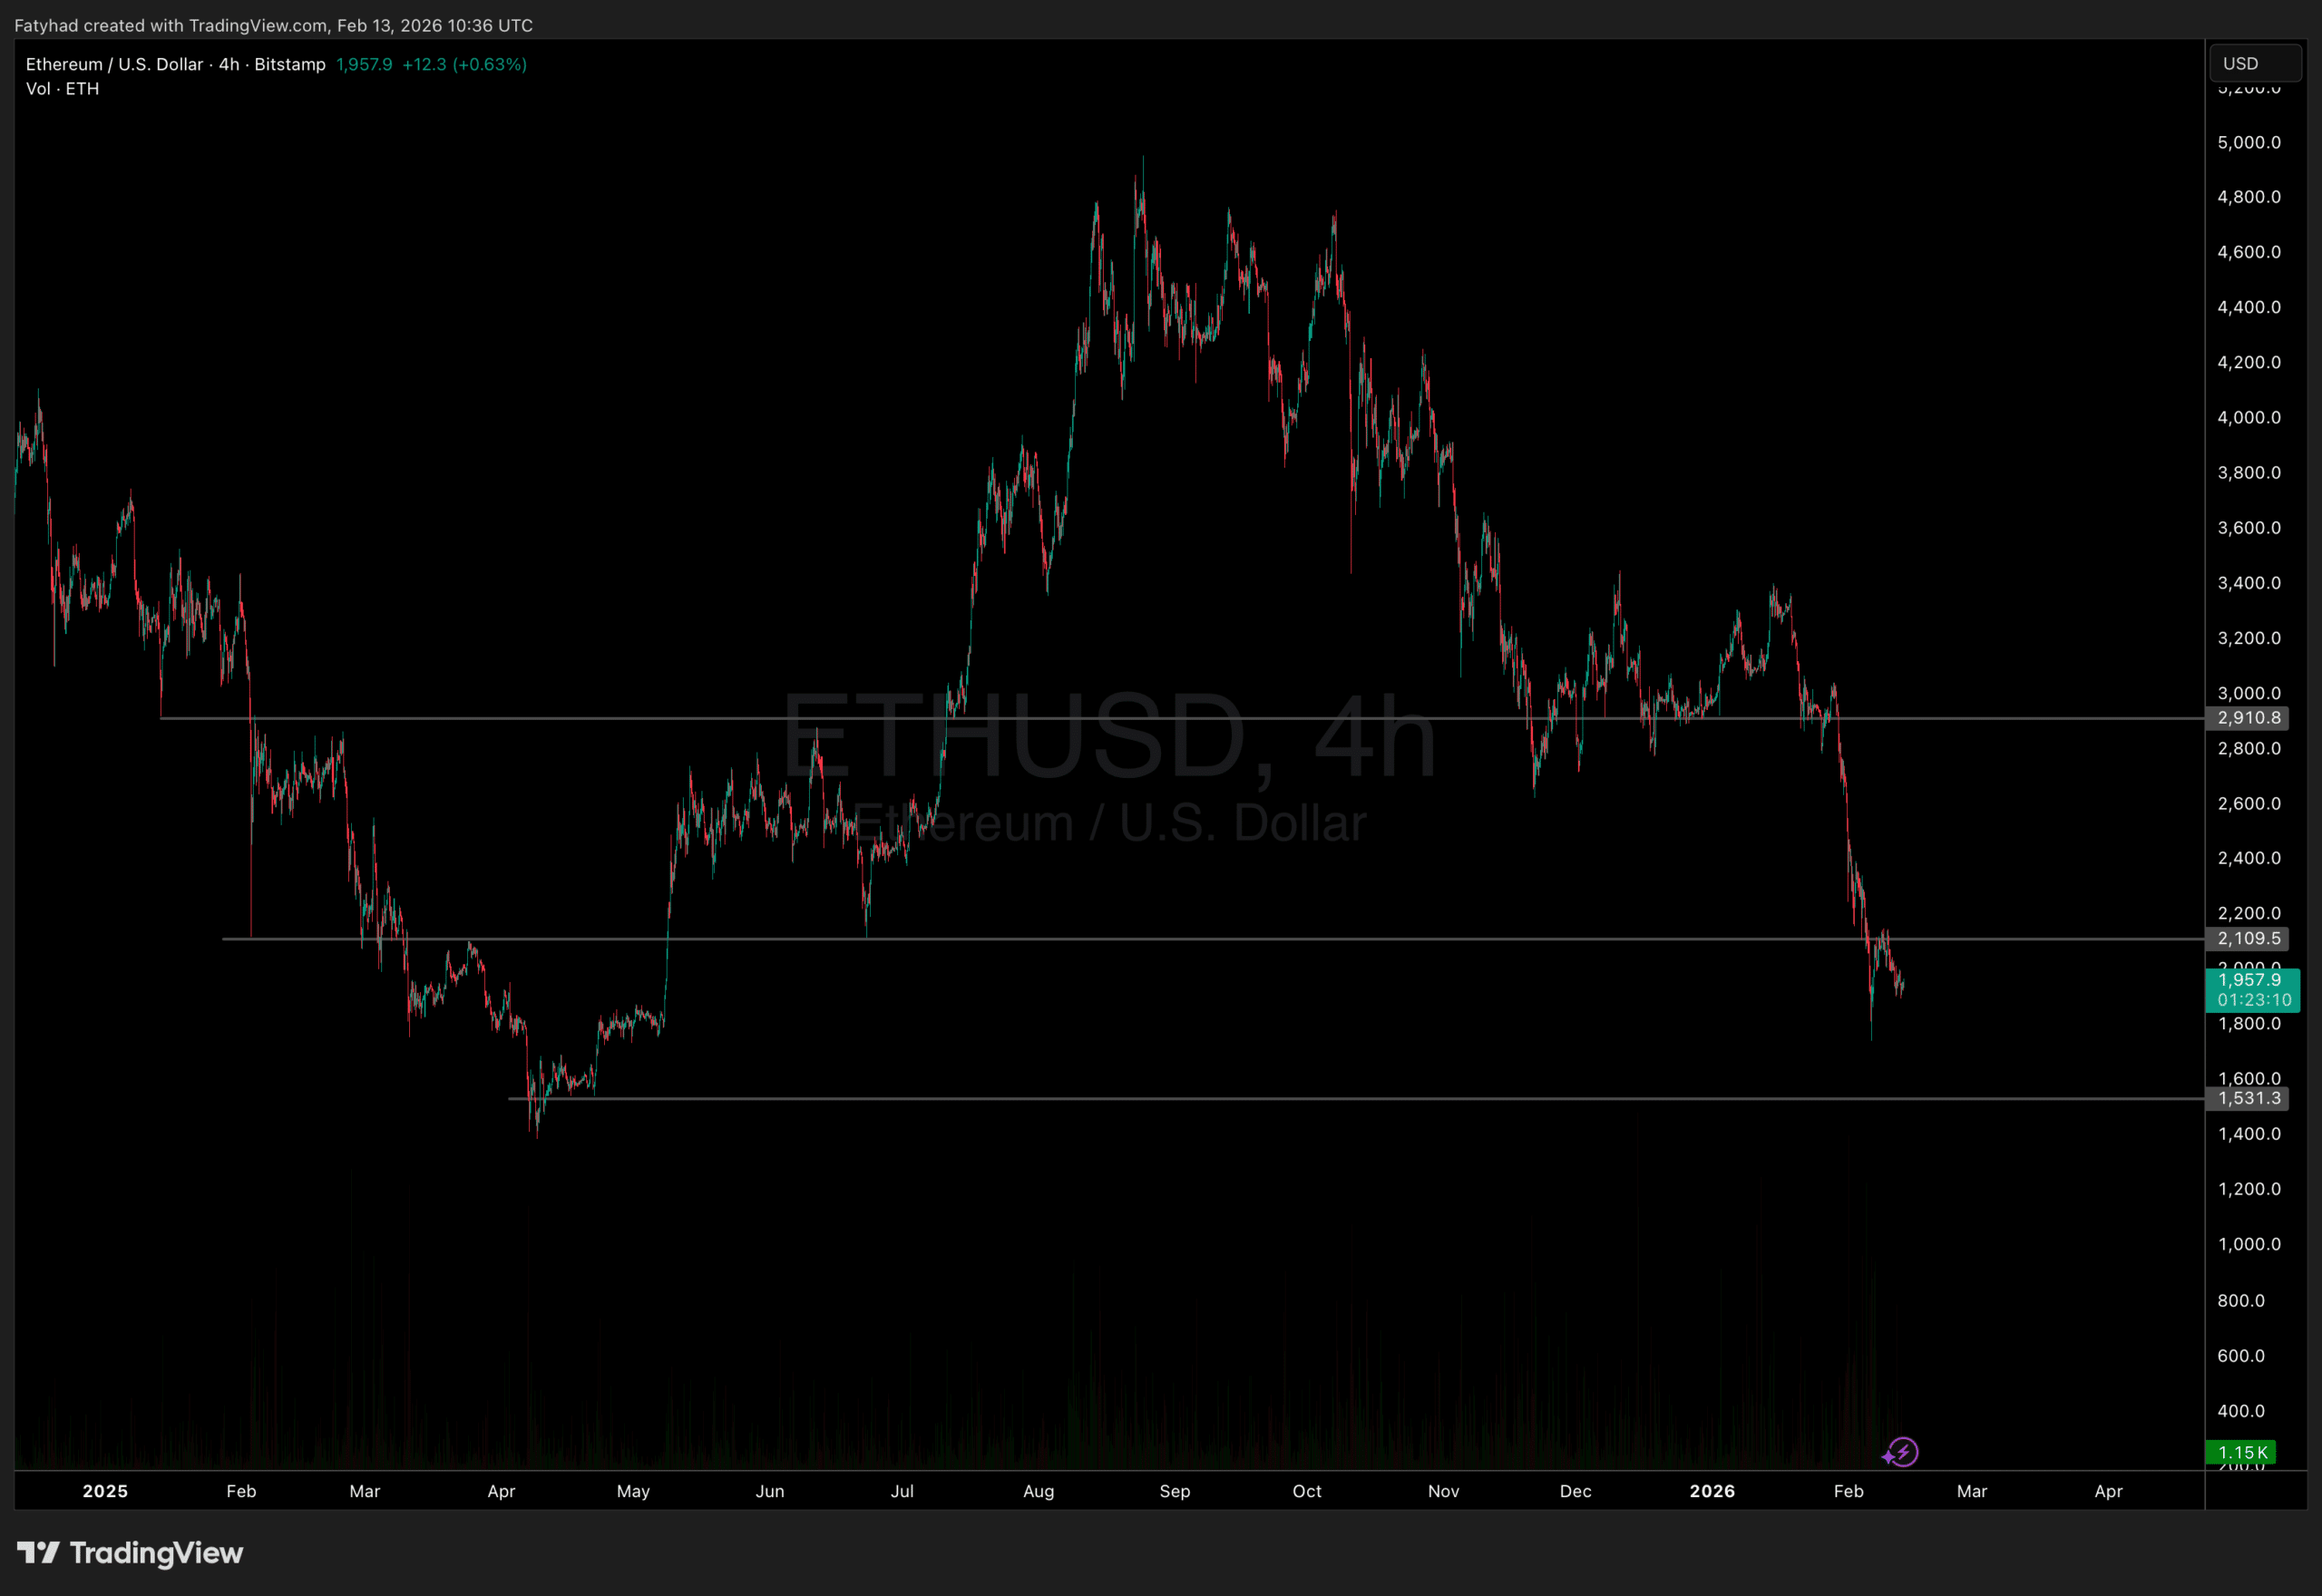
Task: Toggle the USD currency button on price scale
Action: coord(2254,62)
